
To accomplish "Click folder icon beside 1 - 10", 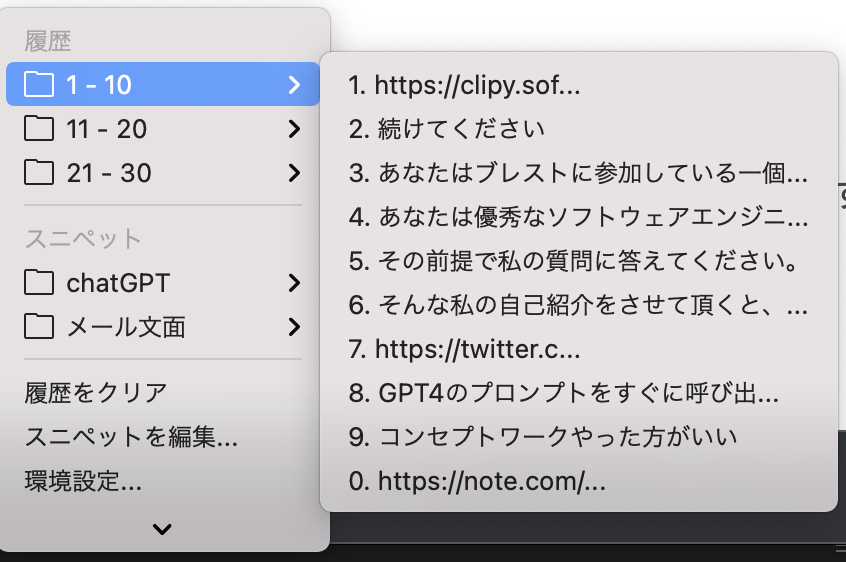I will point(39,85).
